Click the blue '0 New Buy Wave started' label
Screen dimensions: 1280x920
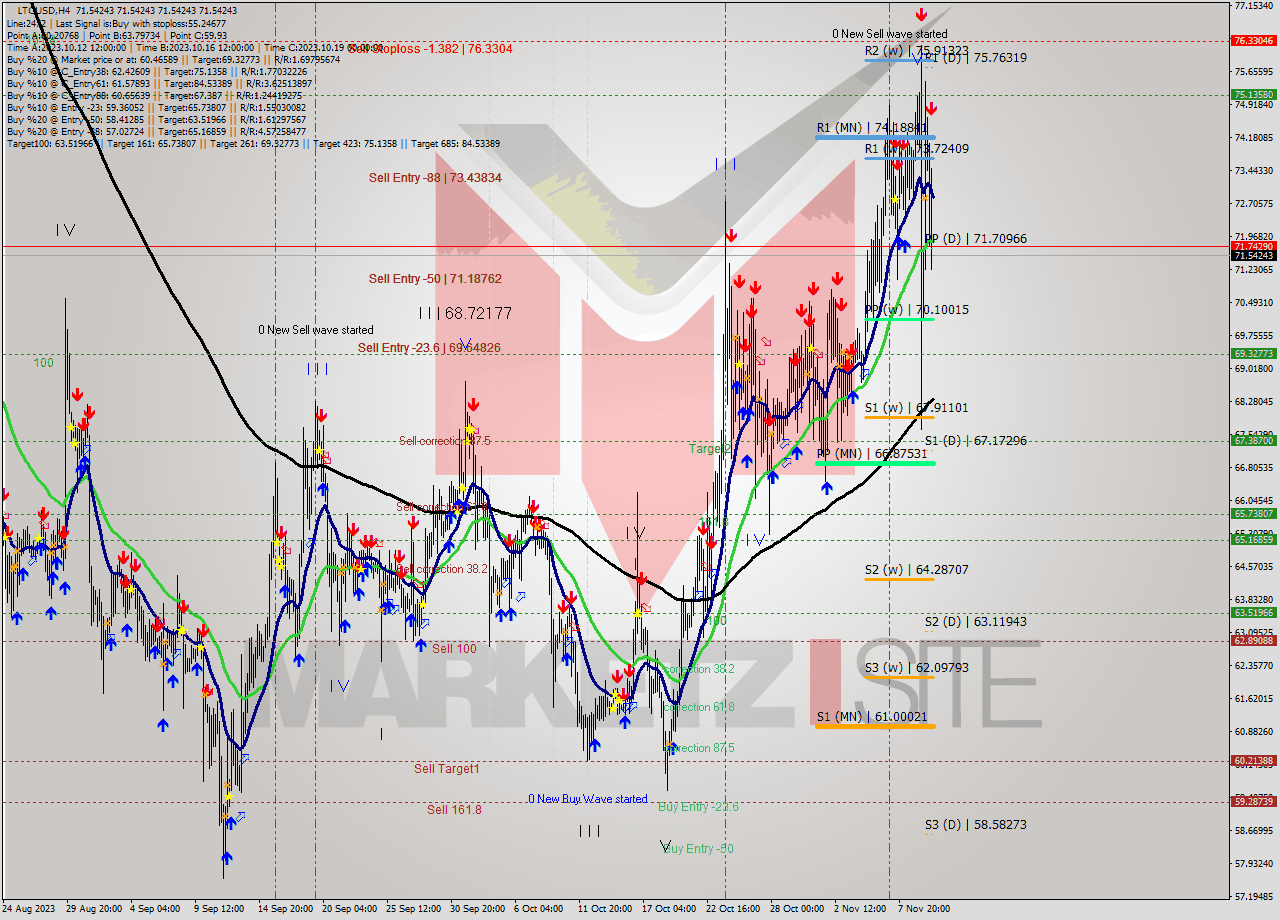[588, 799]
